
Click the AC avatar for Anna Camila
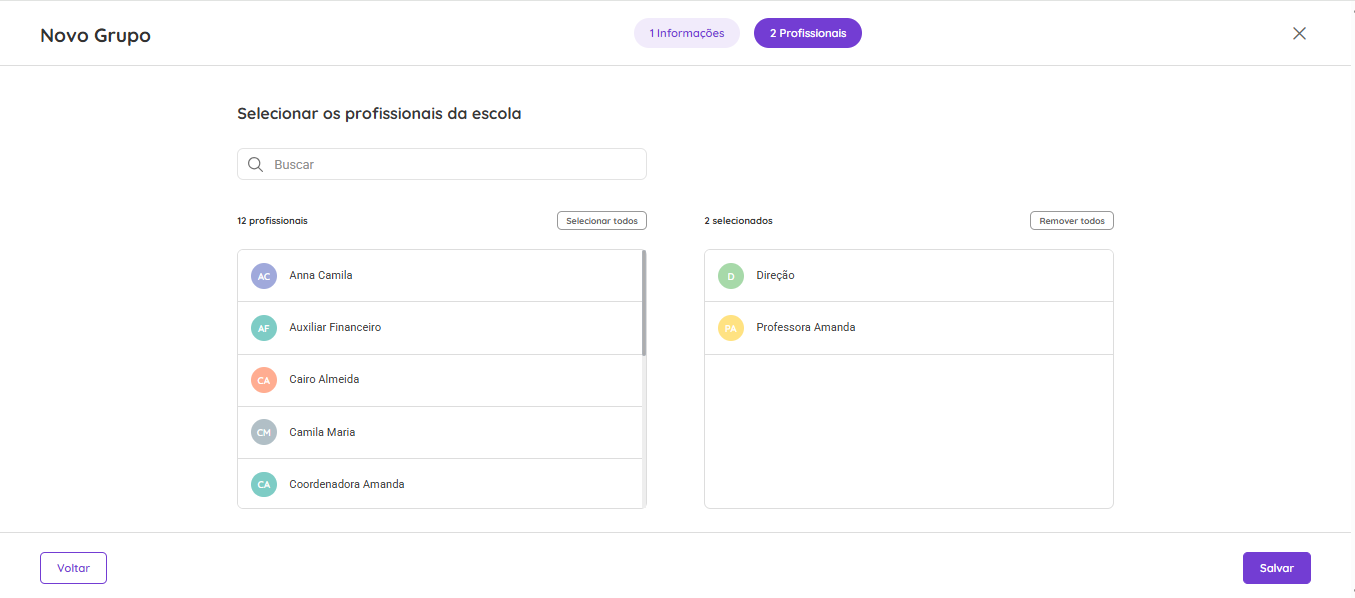click(264, 276)
